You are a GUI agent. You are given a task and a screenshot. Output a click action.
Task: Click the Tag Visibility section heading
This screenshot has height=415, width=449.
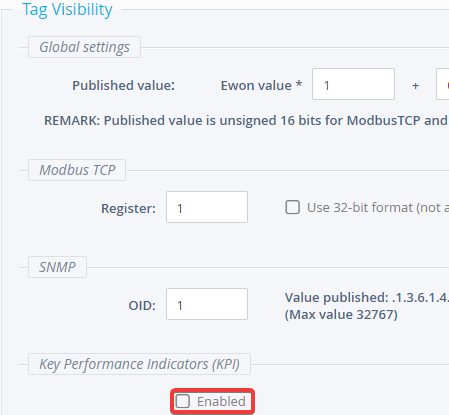tap(67, 10)
